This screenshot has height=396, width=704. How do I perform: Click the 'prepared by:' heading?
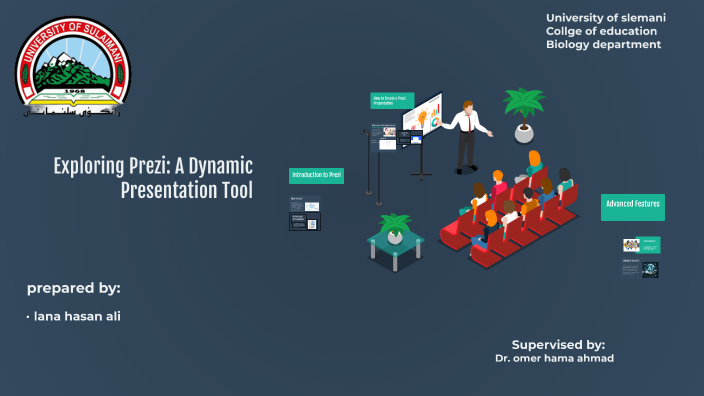[74, 288]
